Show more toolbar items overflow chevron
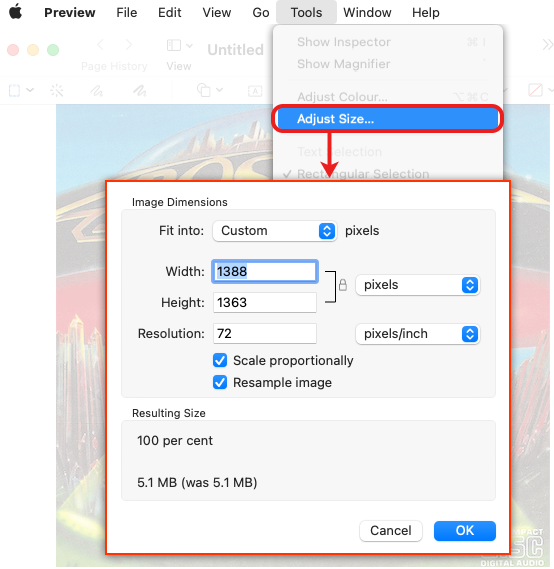Image resolution: width=554 pixels, height=569 pixels. point(547,45)
